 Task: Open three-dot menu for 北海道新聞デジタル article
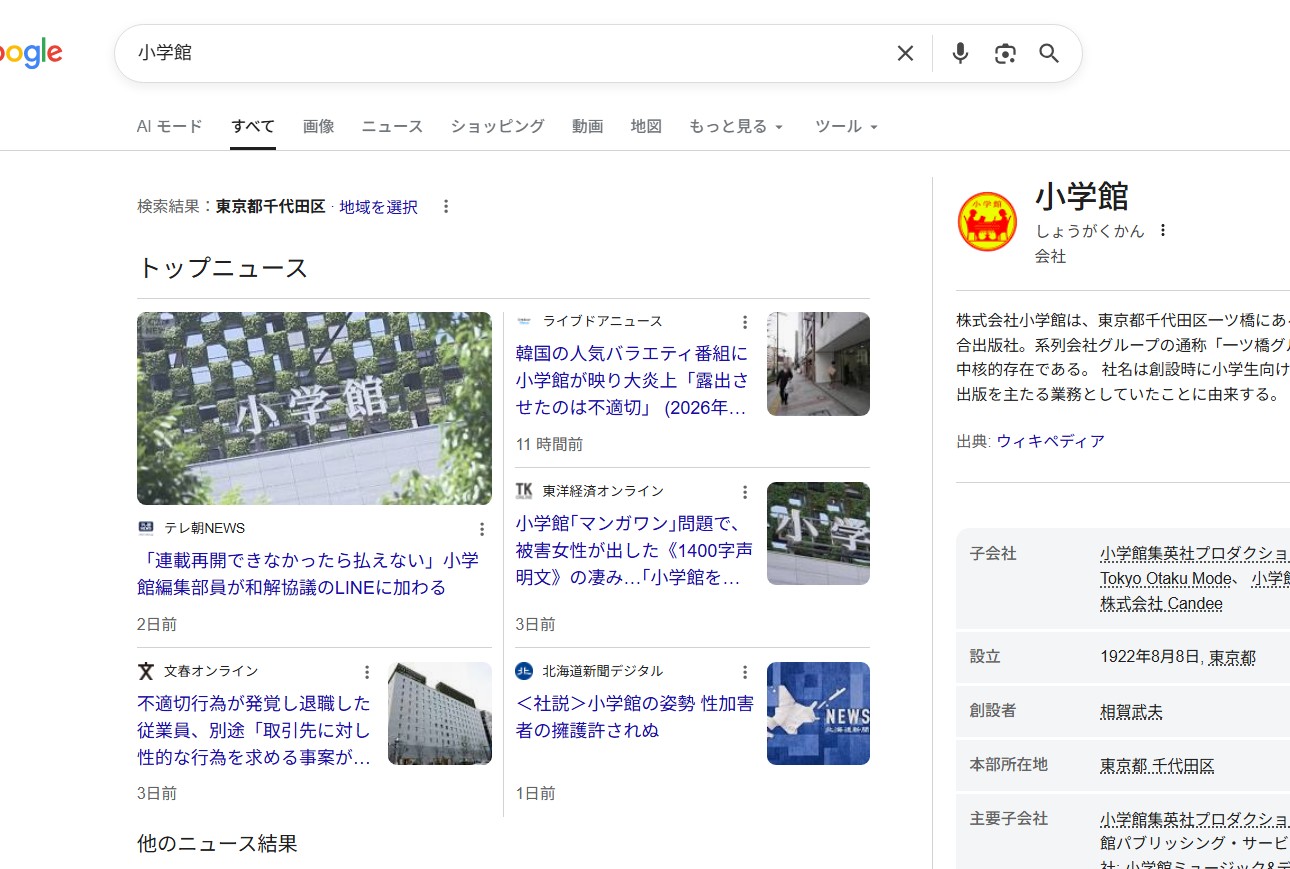point(744,672)
